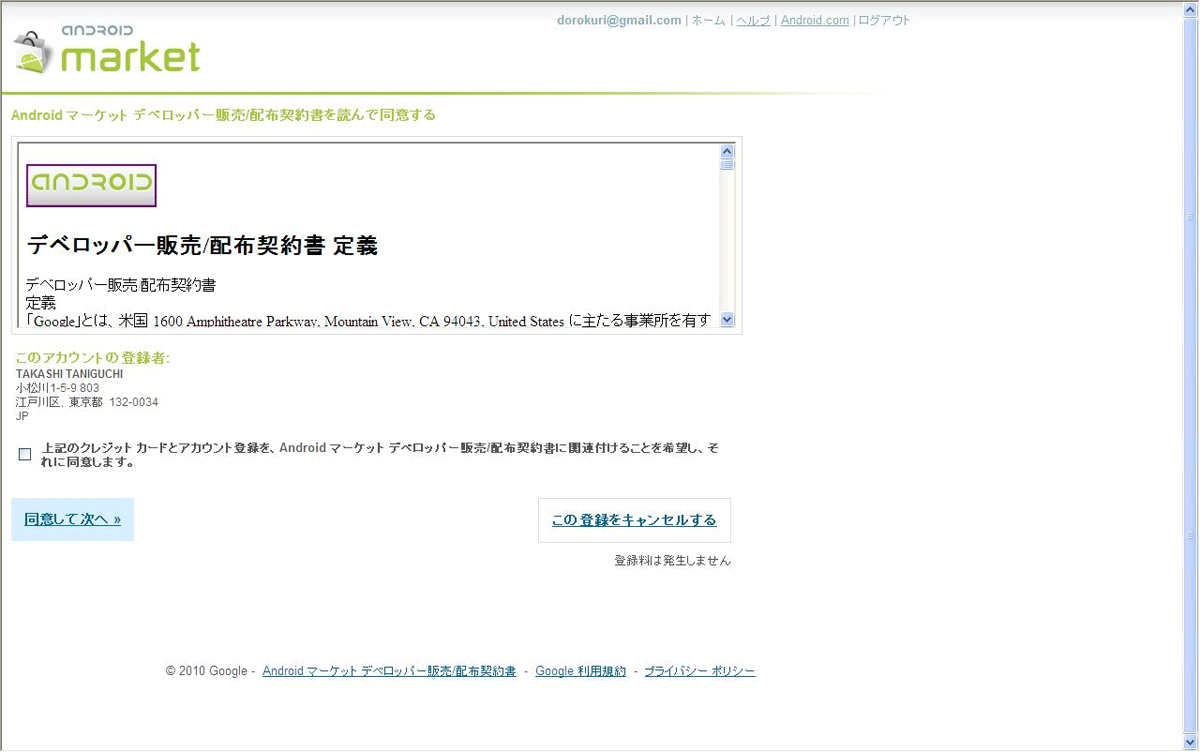This screenshot has height=752, width=1200.
Task: Open the プライバシー ポリシー footer link
Action: click(x=699, y=671)
